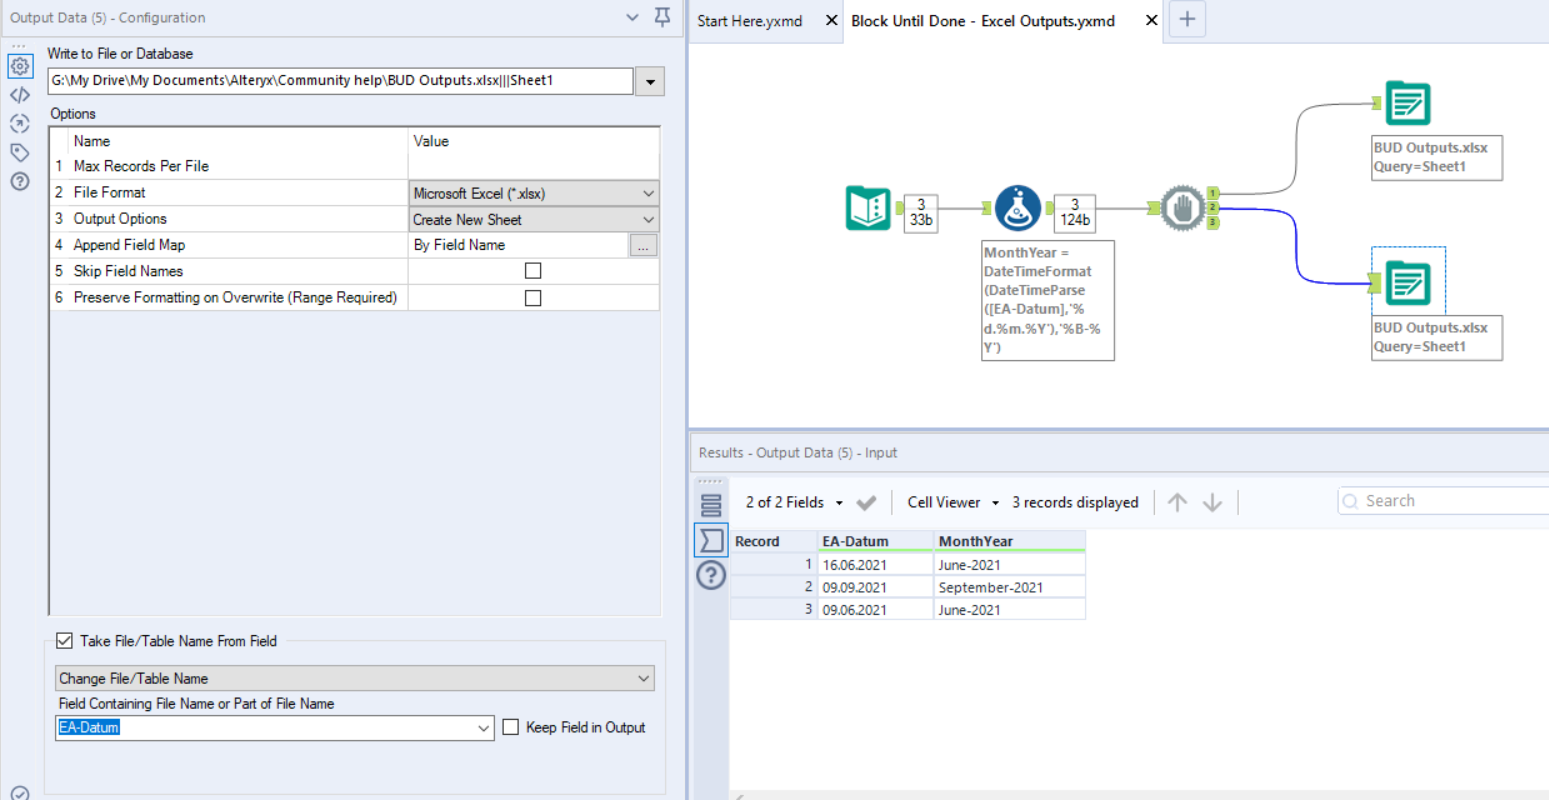Enable Skip Field Names checkbox
The image size is (1549, 800).
pyautogui.click(x=533, y=271)
